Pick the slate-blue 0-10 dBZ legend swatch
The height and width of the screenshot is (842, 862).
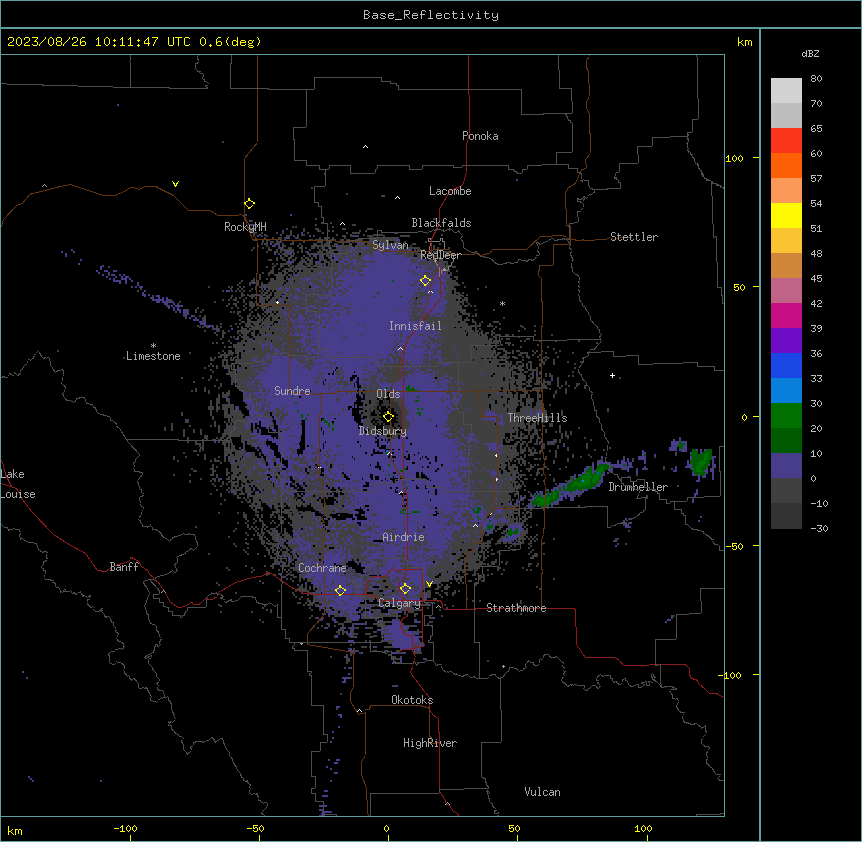tap(786, 466)
